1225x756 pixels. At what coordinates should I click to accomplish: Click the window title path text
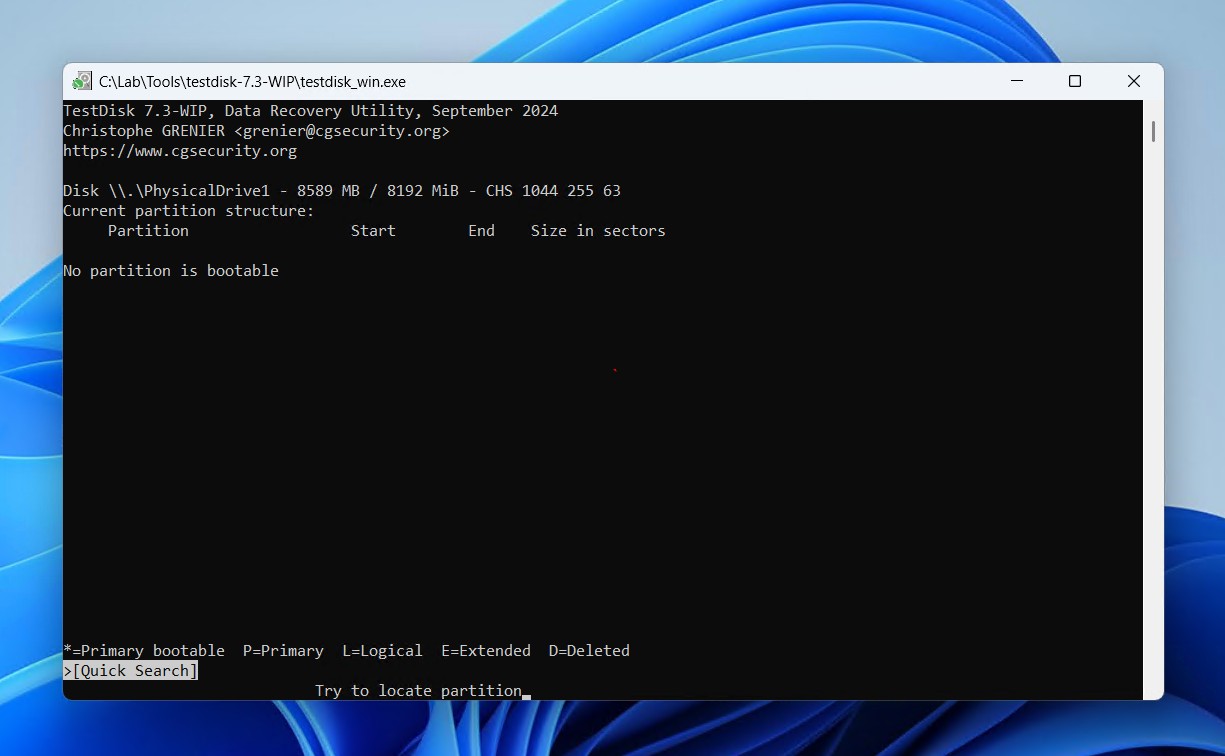(252, 82)
